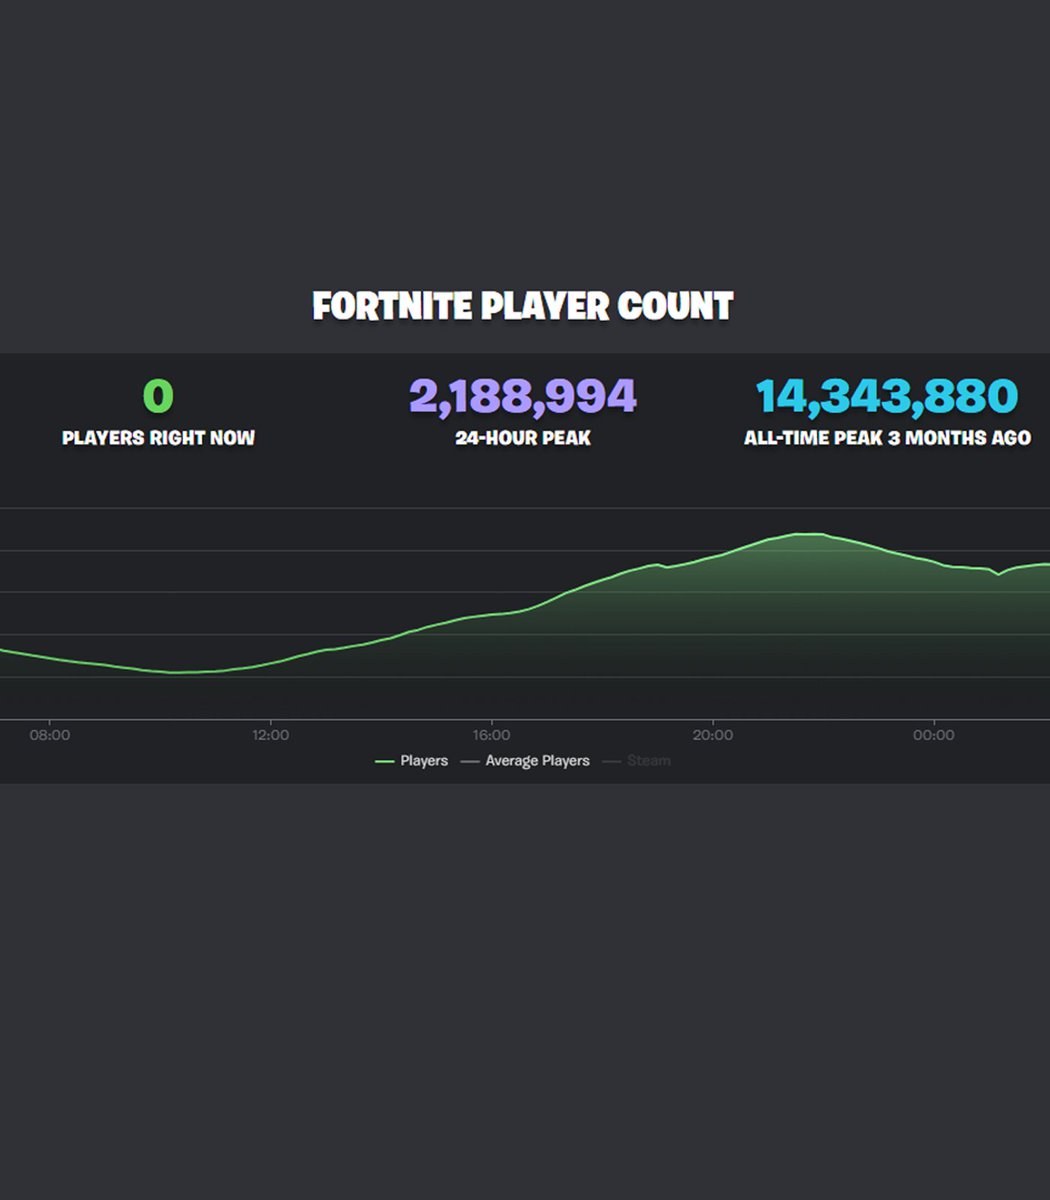Image resolution: width=1050 pixels, height=1200 pixels.
Task: Click the 00:00 time axis label
Action: coord(934,735)
